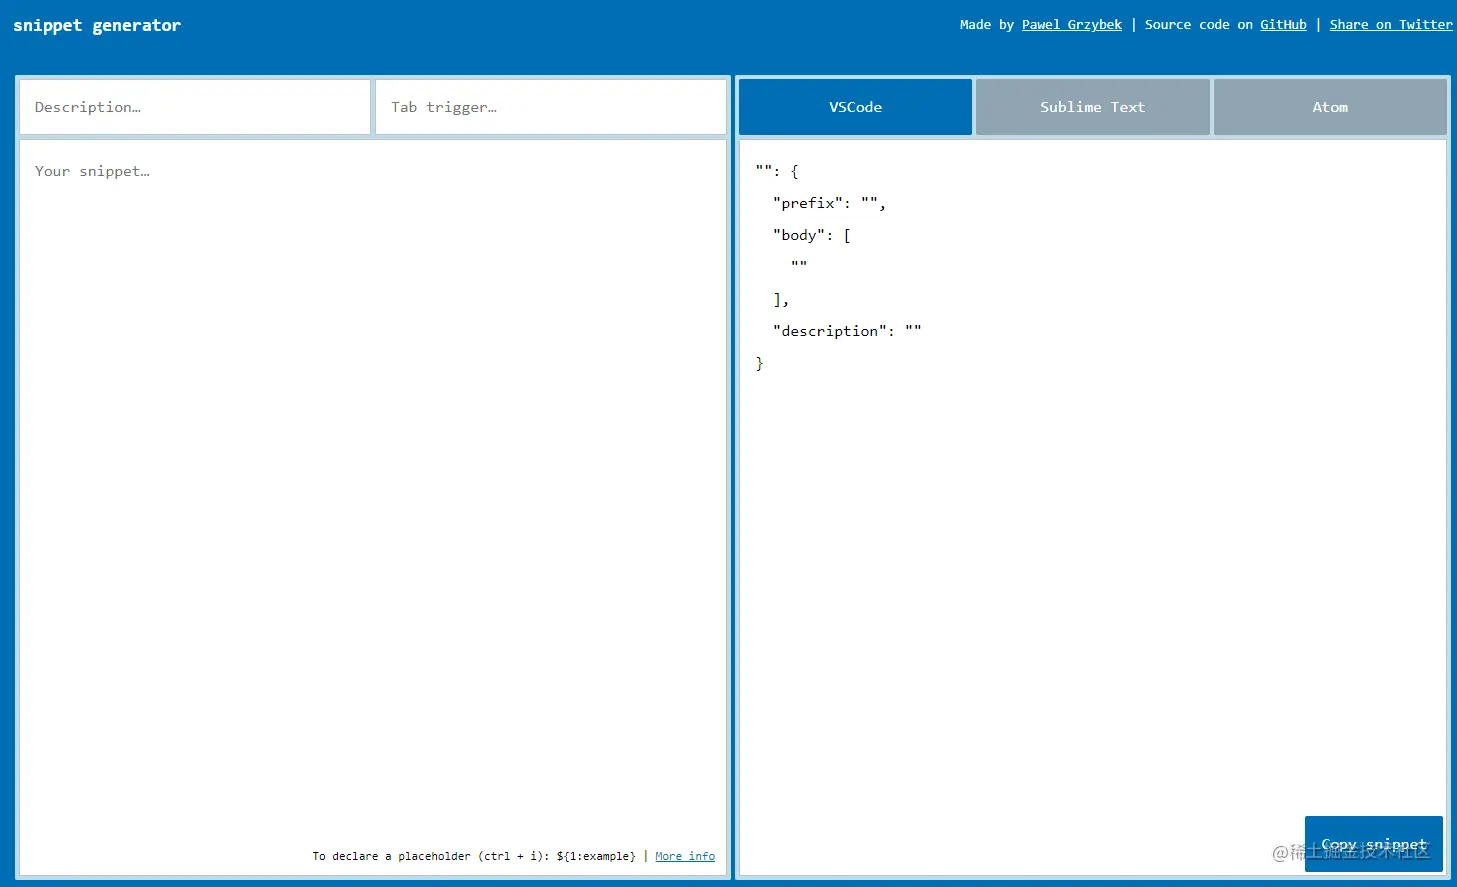
Task: Open the More info placeholder link
Action: (x=685, y=856)
